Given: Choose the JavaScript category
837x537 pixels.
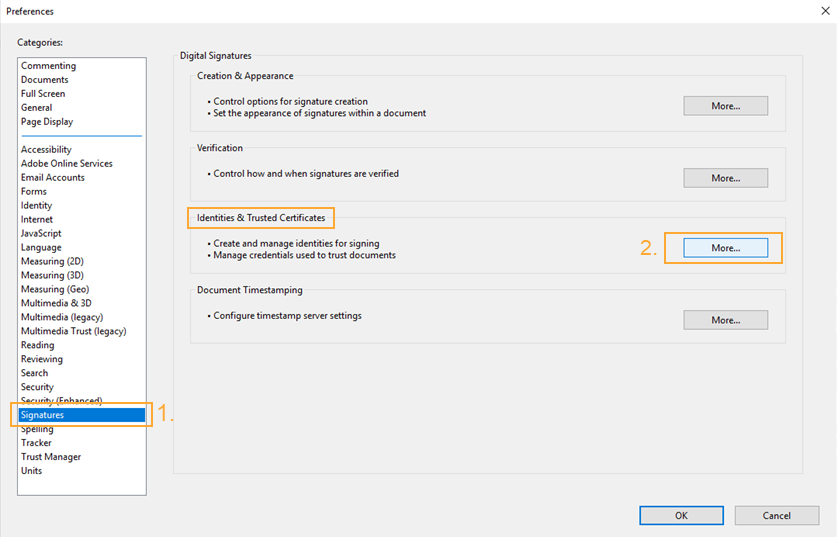Looking at the screenshot, I should pos(41,233).
